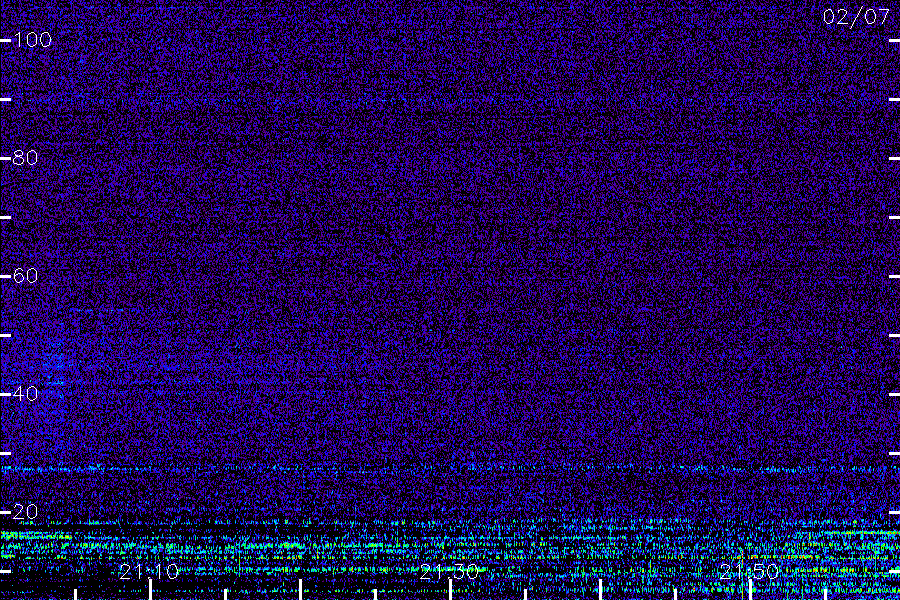Click the 21:50 time label
The width and height of the screenshot is (900, 600).
click(x=750, y=571)
